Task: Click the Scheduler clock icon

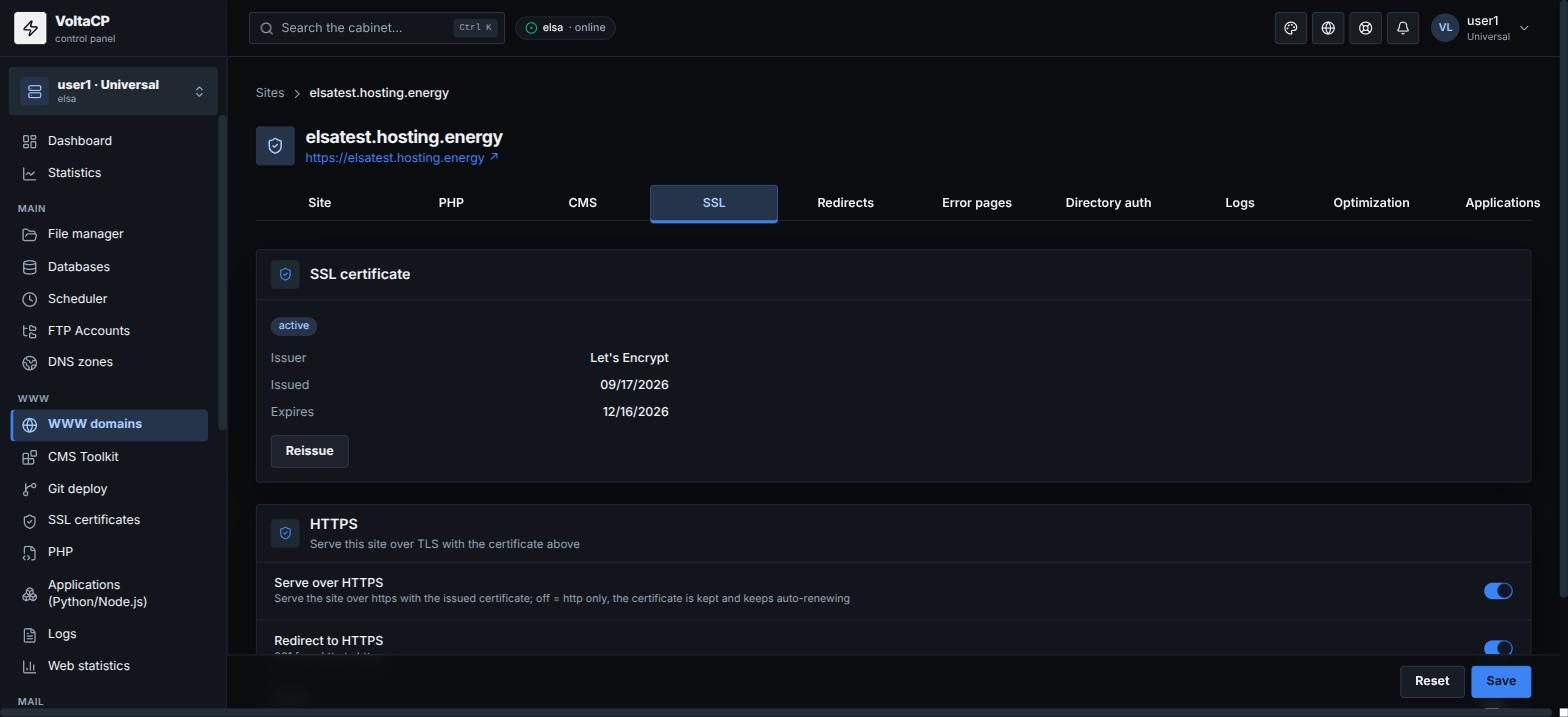Action: 30,299
